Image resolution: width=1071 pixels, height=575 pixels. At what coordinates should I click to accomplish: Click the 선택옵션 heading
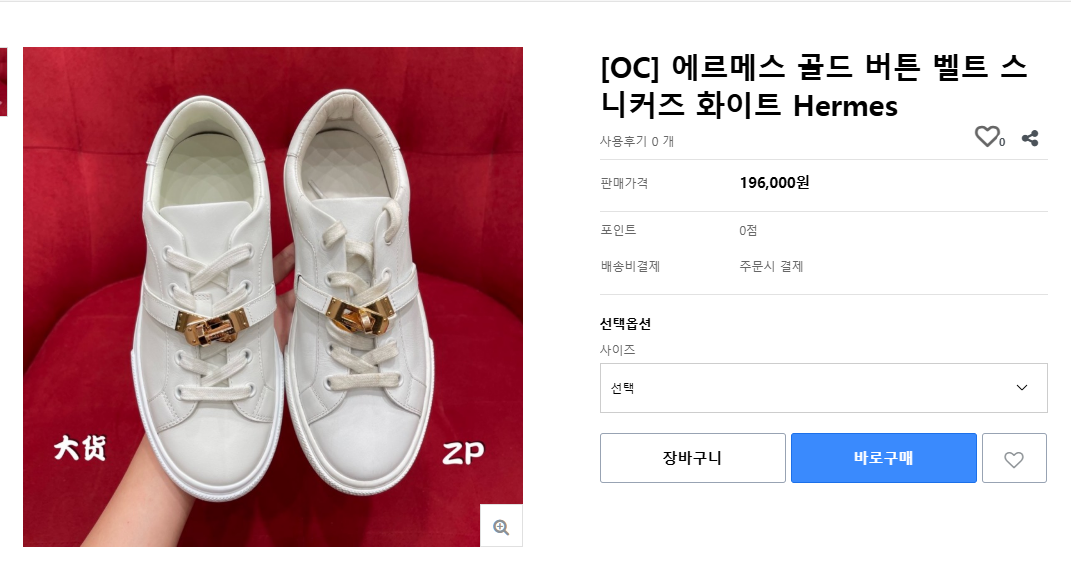[625, 324]
